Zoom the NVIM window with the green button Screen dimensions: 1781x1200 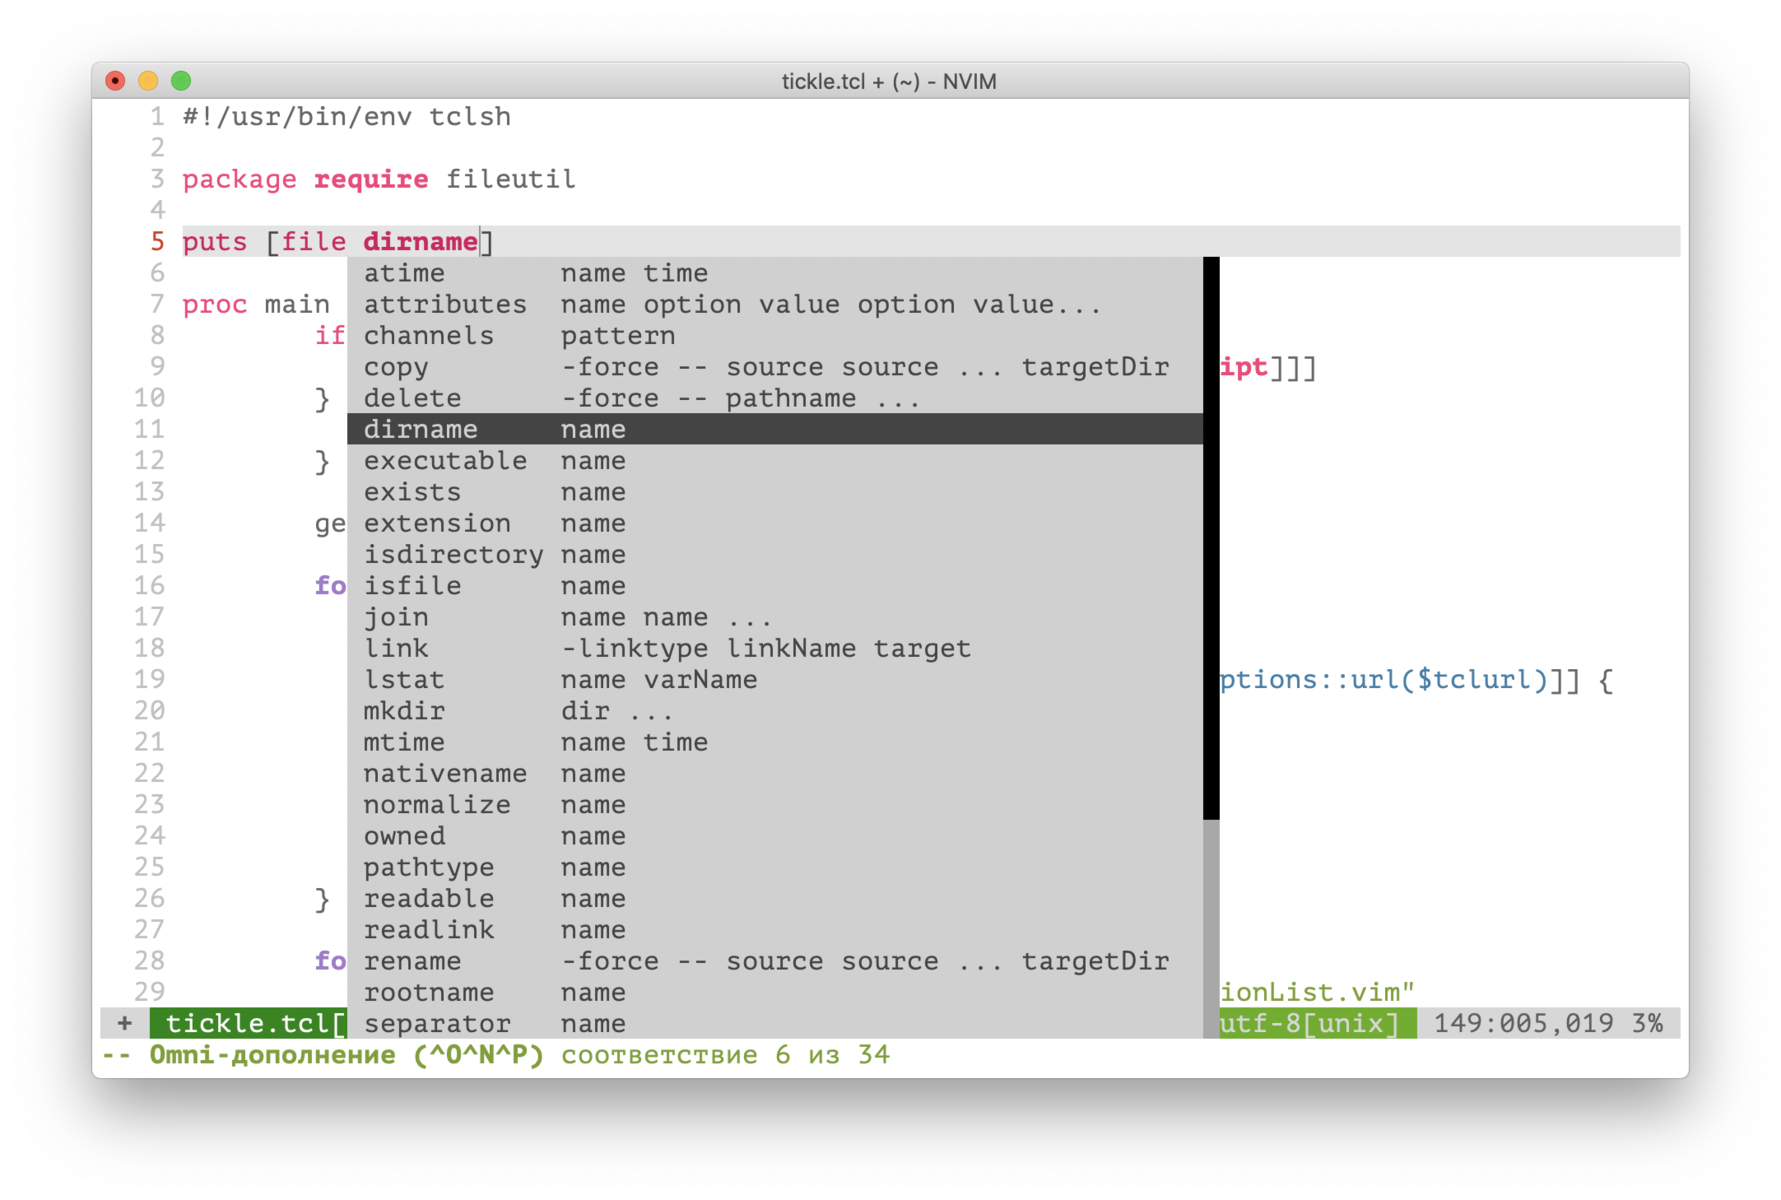[x=181, y=80]
